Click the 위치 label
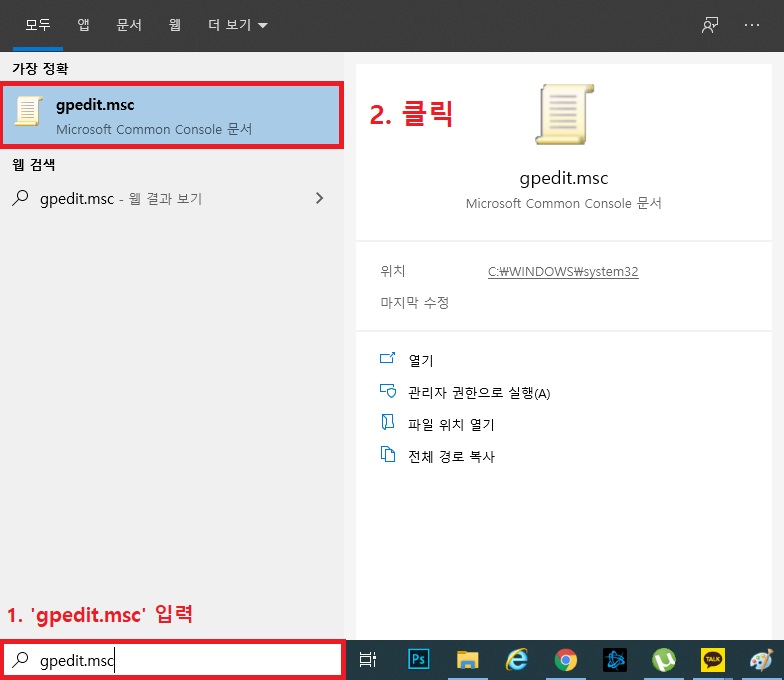 pyautogui.click(x=392, y=270)
